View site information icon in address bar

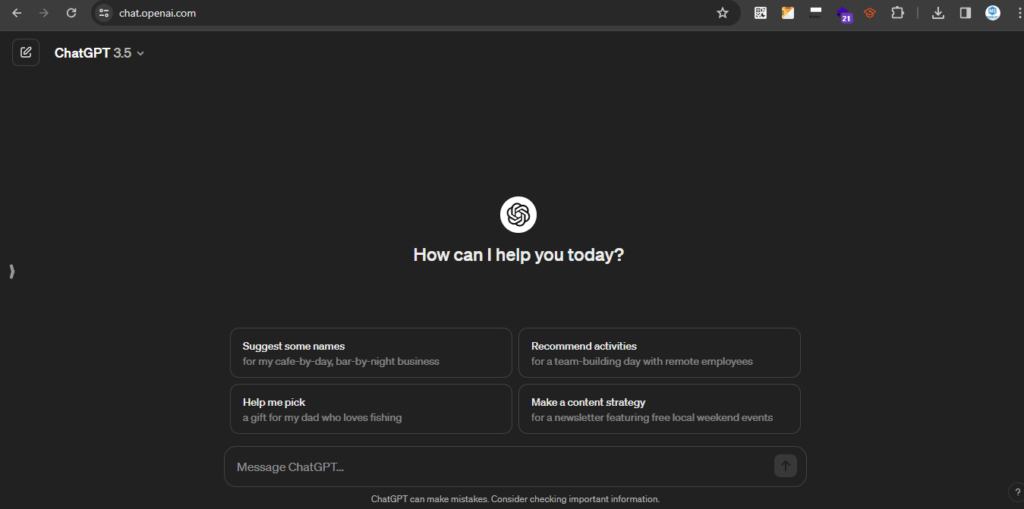(x=104, y=13)
